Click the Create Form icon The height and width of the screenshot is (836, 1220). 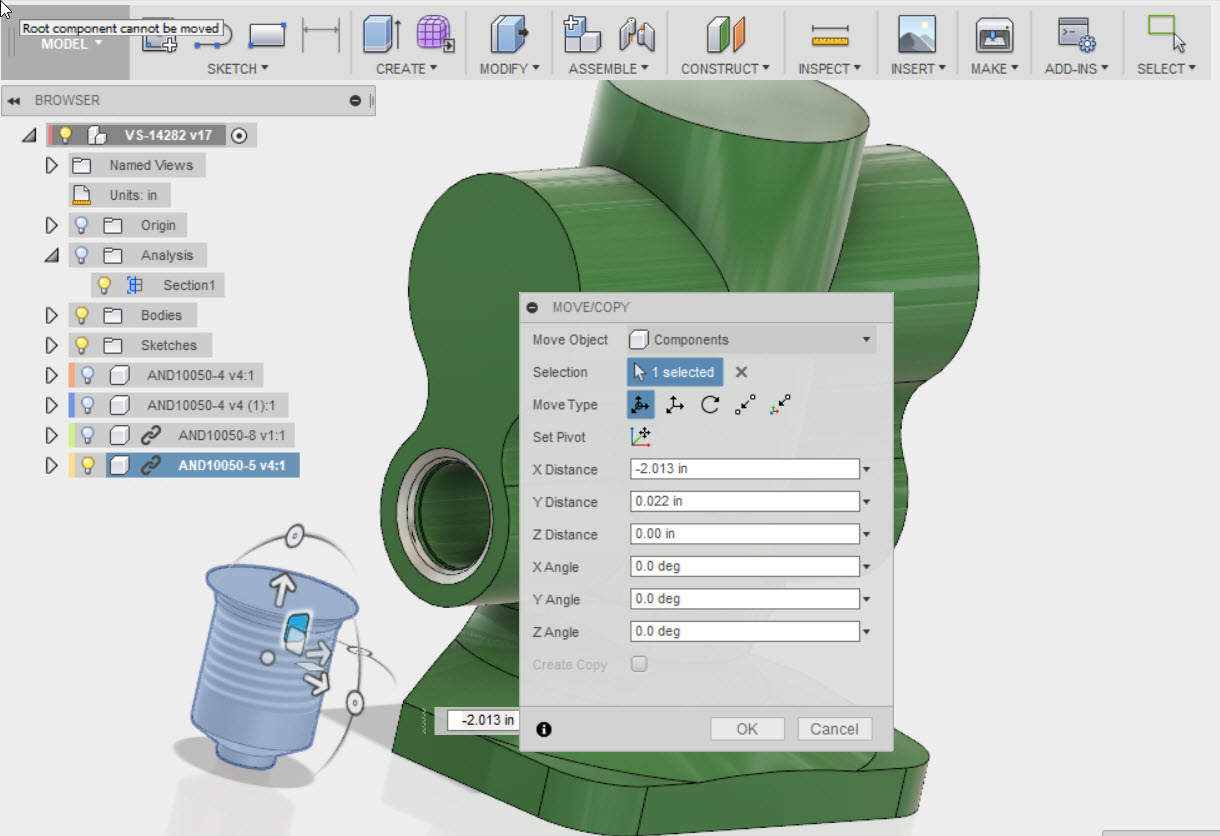tap(435, 34)
